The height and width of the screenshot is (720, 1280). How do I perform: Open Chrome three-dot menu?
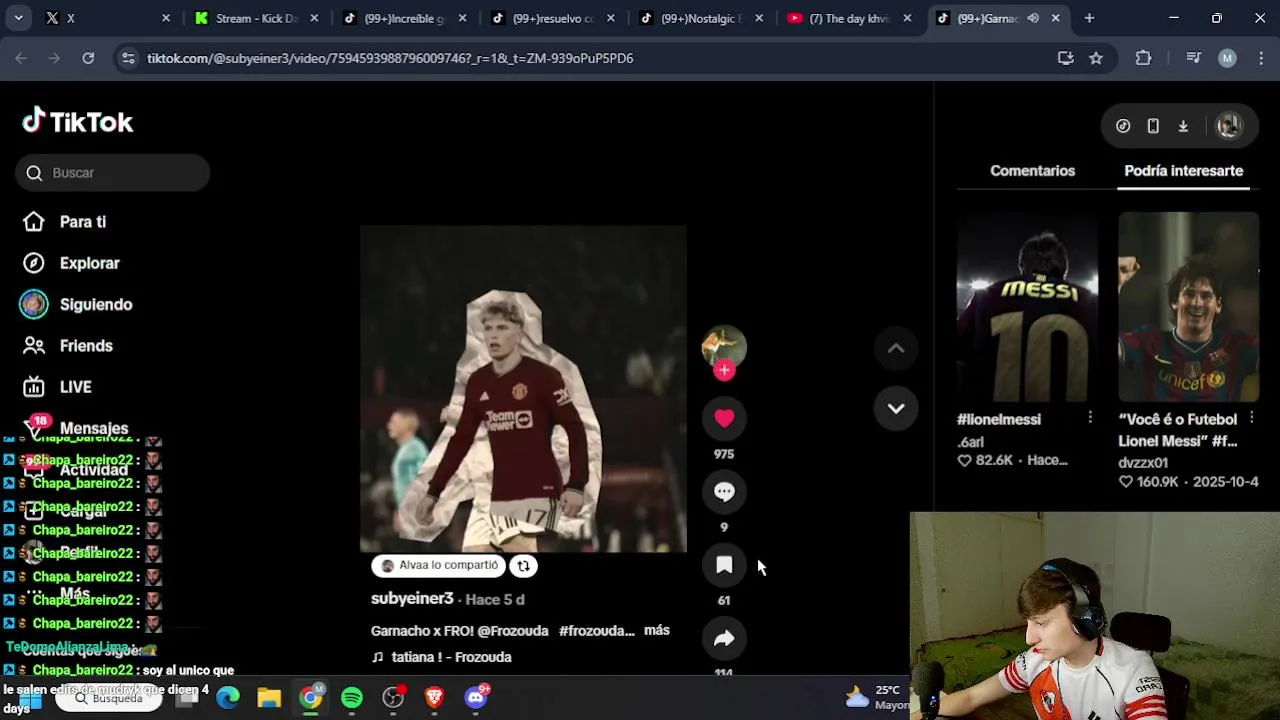pyautogui.click(x=1261, y=58)
